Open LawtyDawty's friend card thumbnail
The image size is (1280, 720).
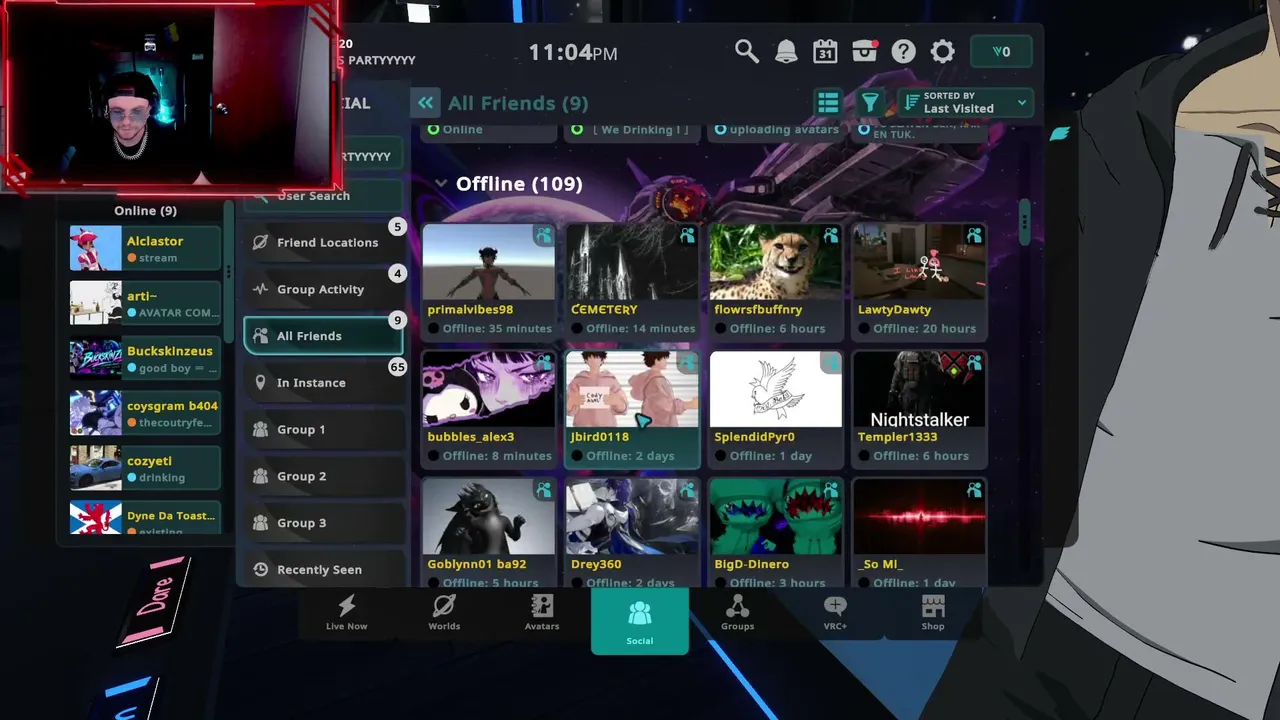coord(919,262)
